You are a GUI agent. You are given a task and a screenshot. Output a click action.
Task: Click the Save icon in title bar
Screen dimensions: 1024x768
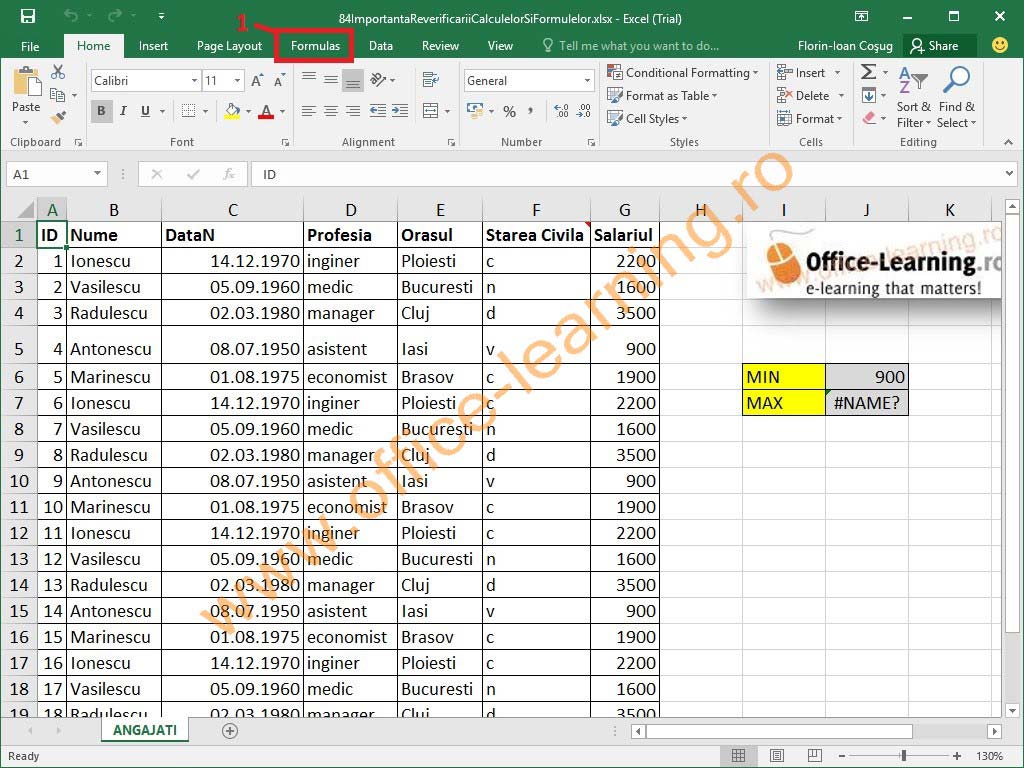click(27, 17)
